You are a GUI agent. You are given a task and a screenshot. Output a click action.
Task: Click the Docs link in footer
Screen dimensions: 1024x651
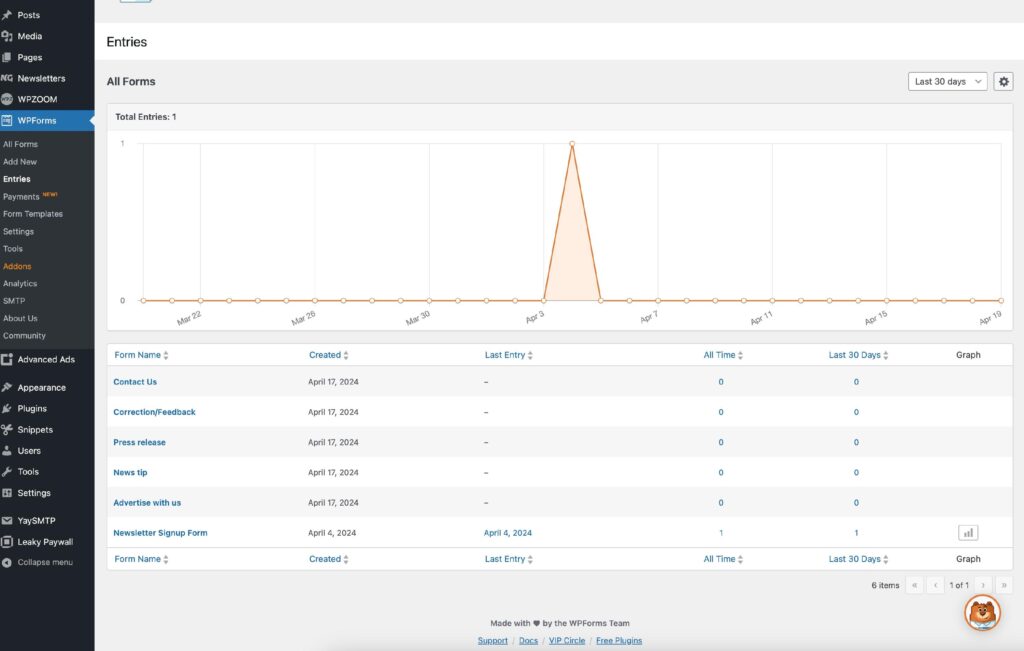528,640
